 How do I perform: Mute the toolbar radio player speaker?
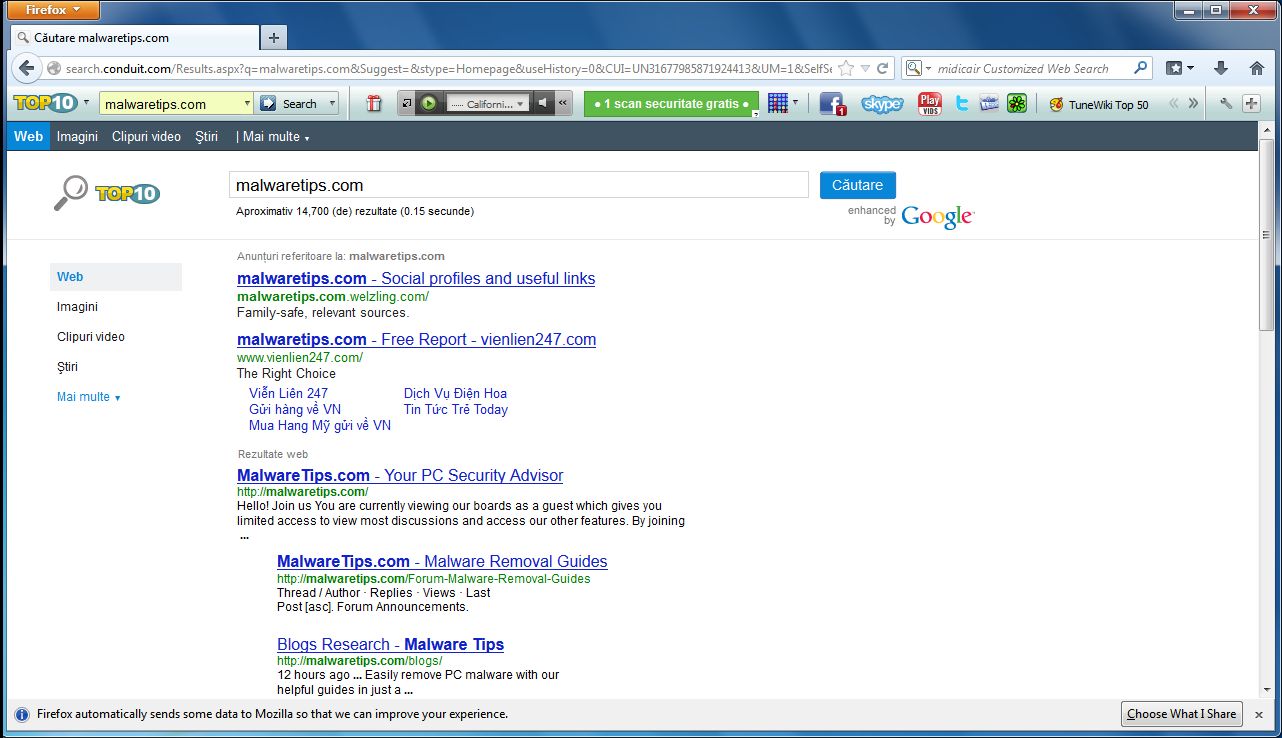(543, 103)
